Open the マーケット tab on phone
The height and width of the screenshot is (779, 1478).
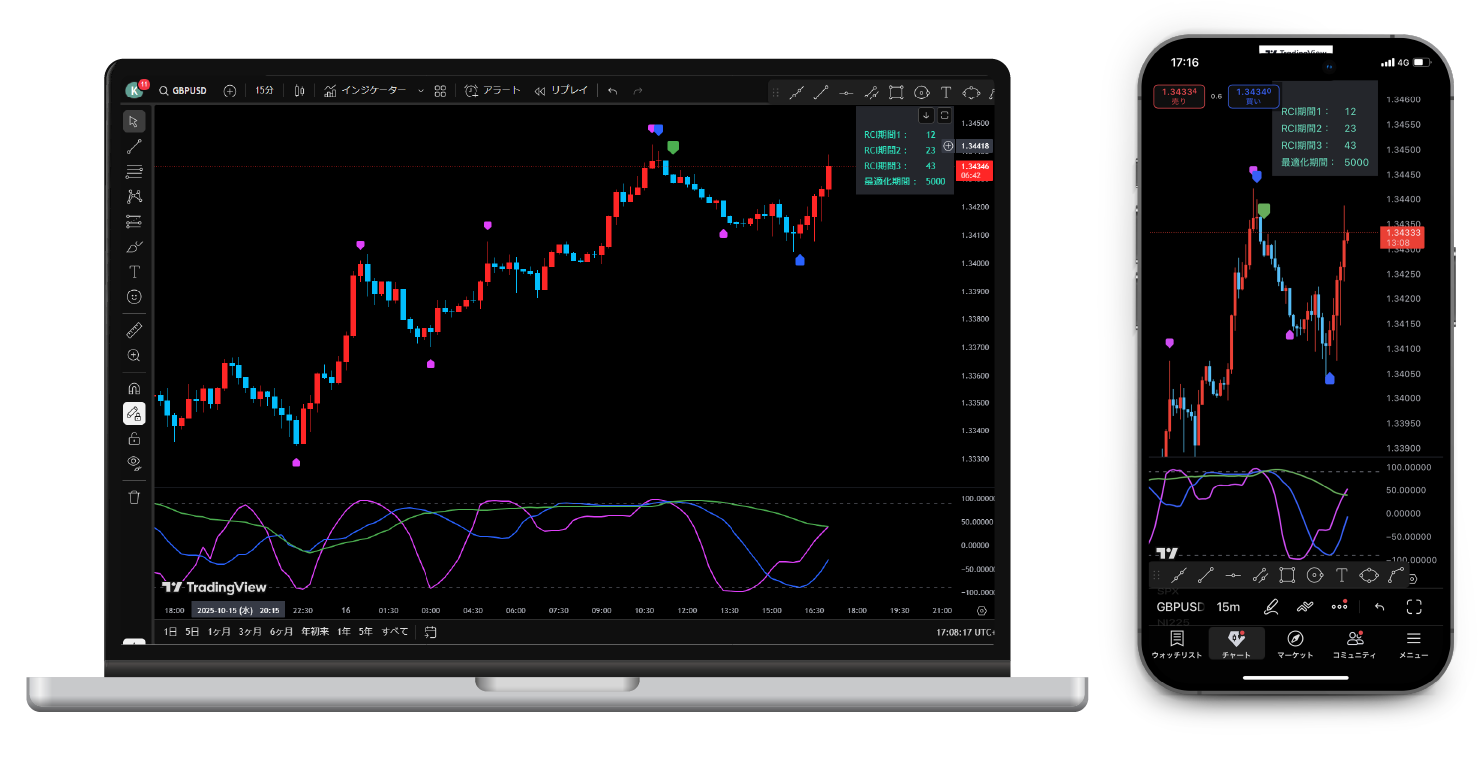click(x=1295, y=644)
